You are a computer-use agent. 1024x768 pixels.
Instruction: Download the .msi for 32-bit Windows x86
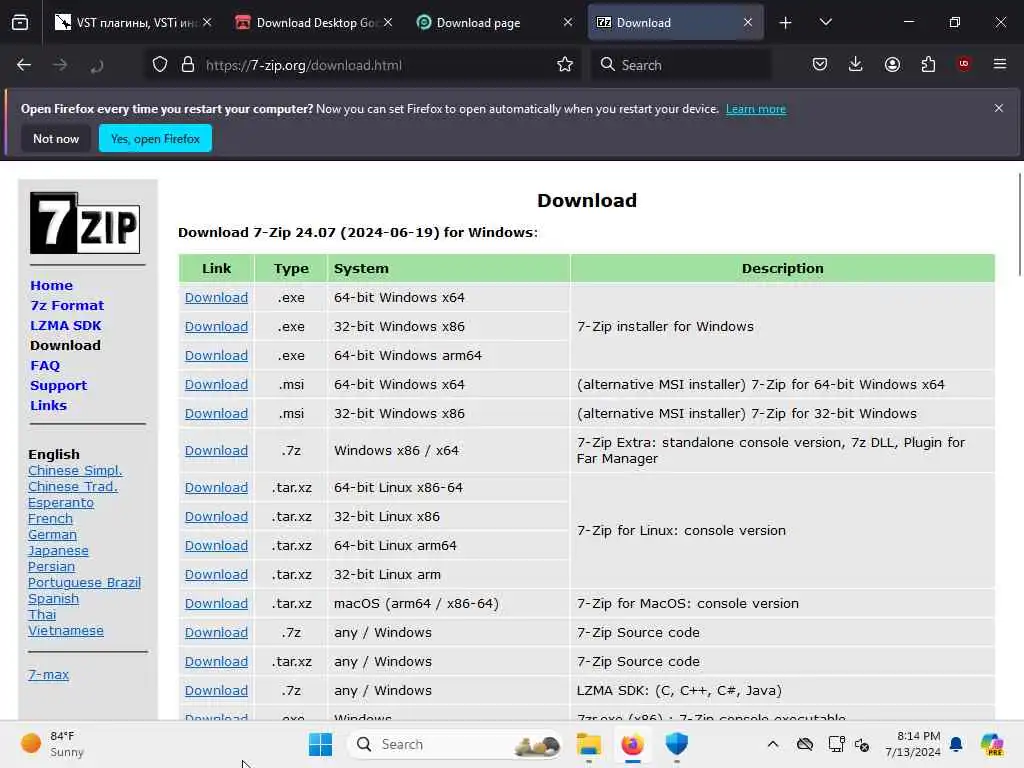tap(216, 414)
